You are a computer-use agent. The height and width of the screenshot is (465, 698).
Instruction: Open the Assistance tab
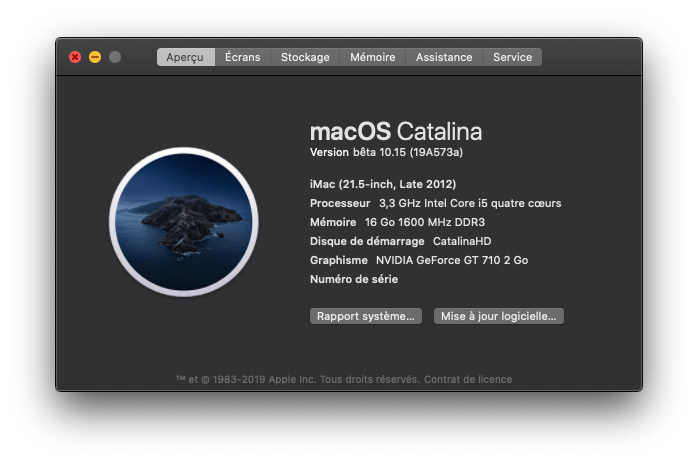tap(444, 57)
